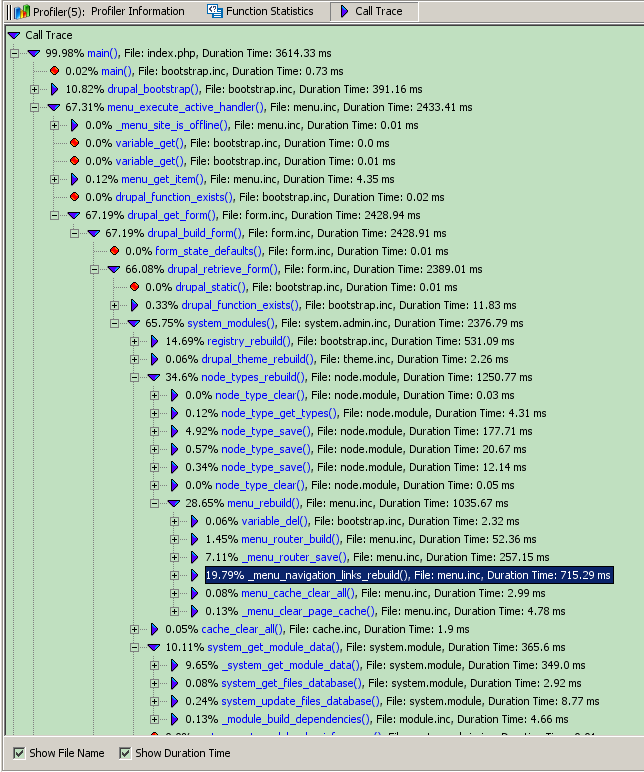Click blue arrow icon of _module_build_dependencies()

(174, 719)
